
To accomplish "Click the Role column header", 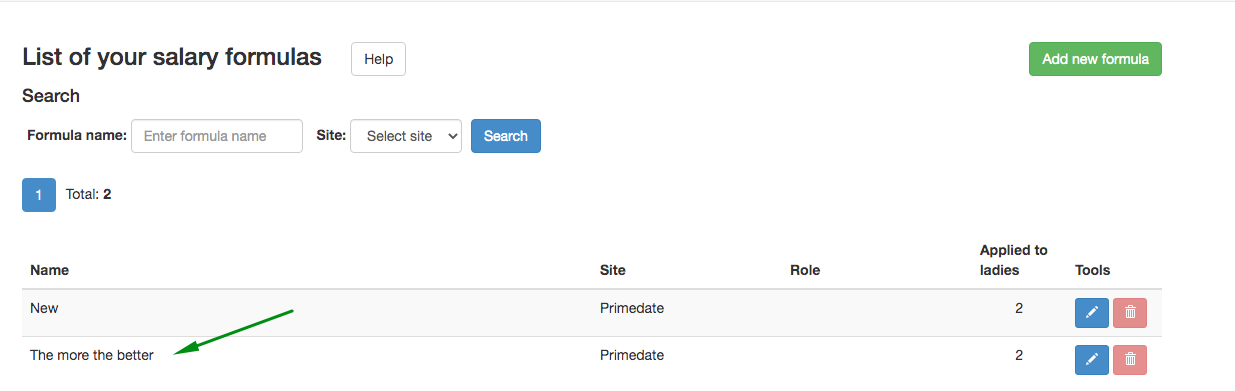I will tap(805, 270).
